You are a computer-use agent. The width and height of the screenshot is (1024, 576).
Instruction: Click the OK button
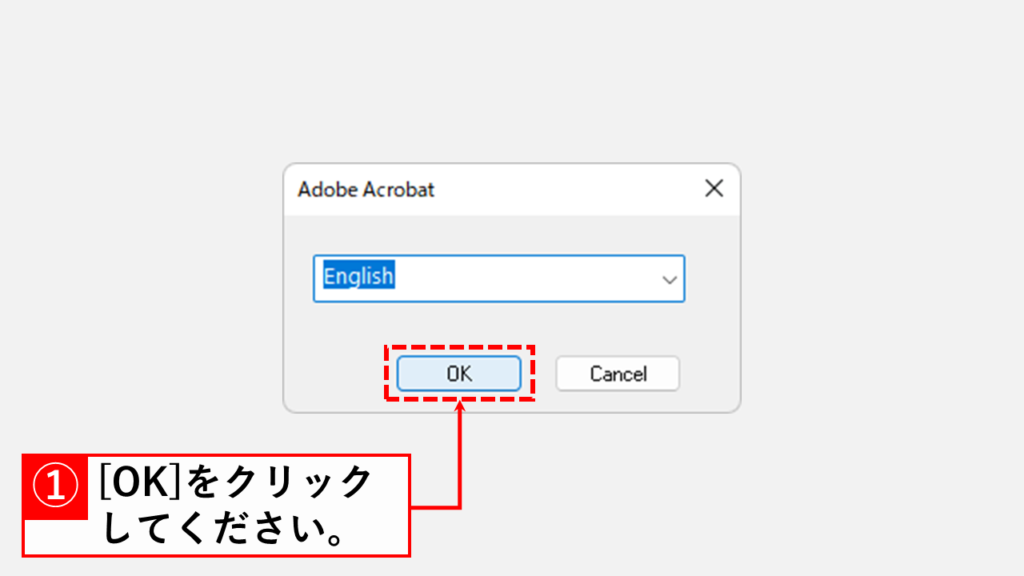(x=459, y=374)
